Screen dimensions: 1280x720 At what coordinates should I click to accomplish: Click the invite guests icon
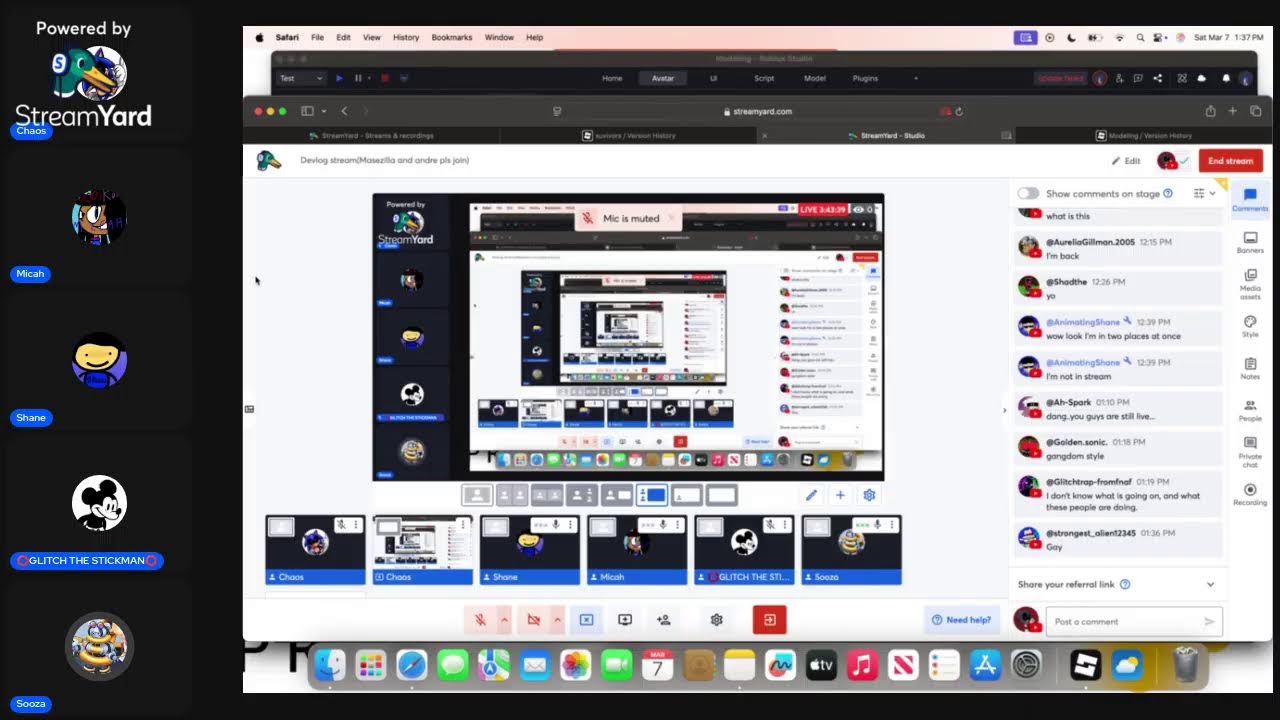[x=663, y=620]
